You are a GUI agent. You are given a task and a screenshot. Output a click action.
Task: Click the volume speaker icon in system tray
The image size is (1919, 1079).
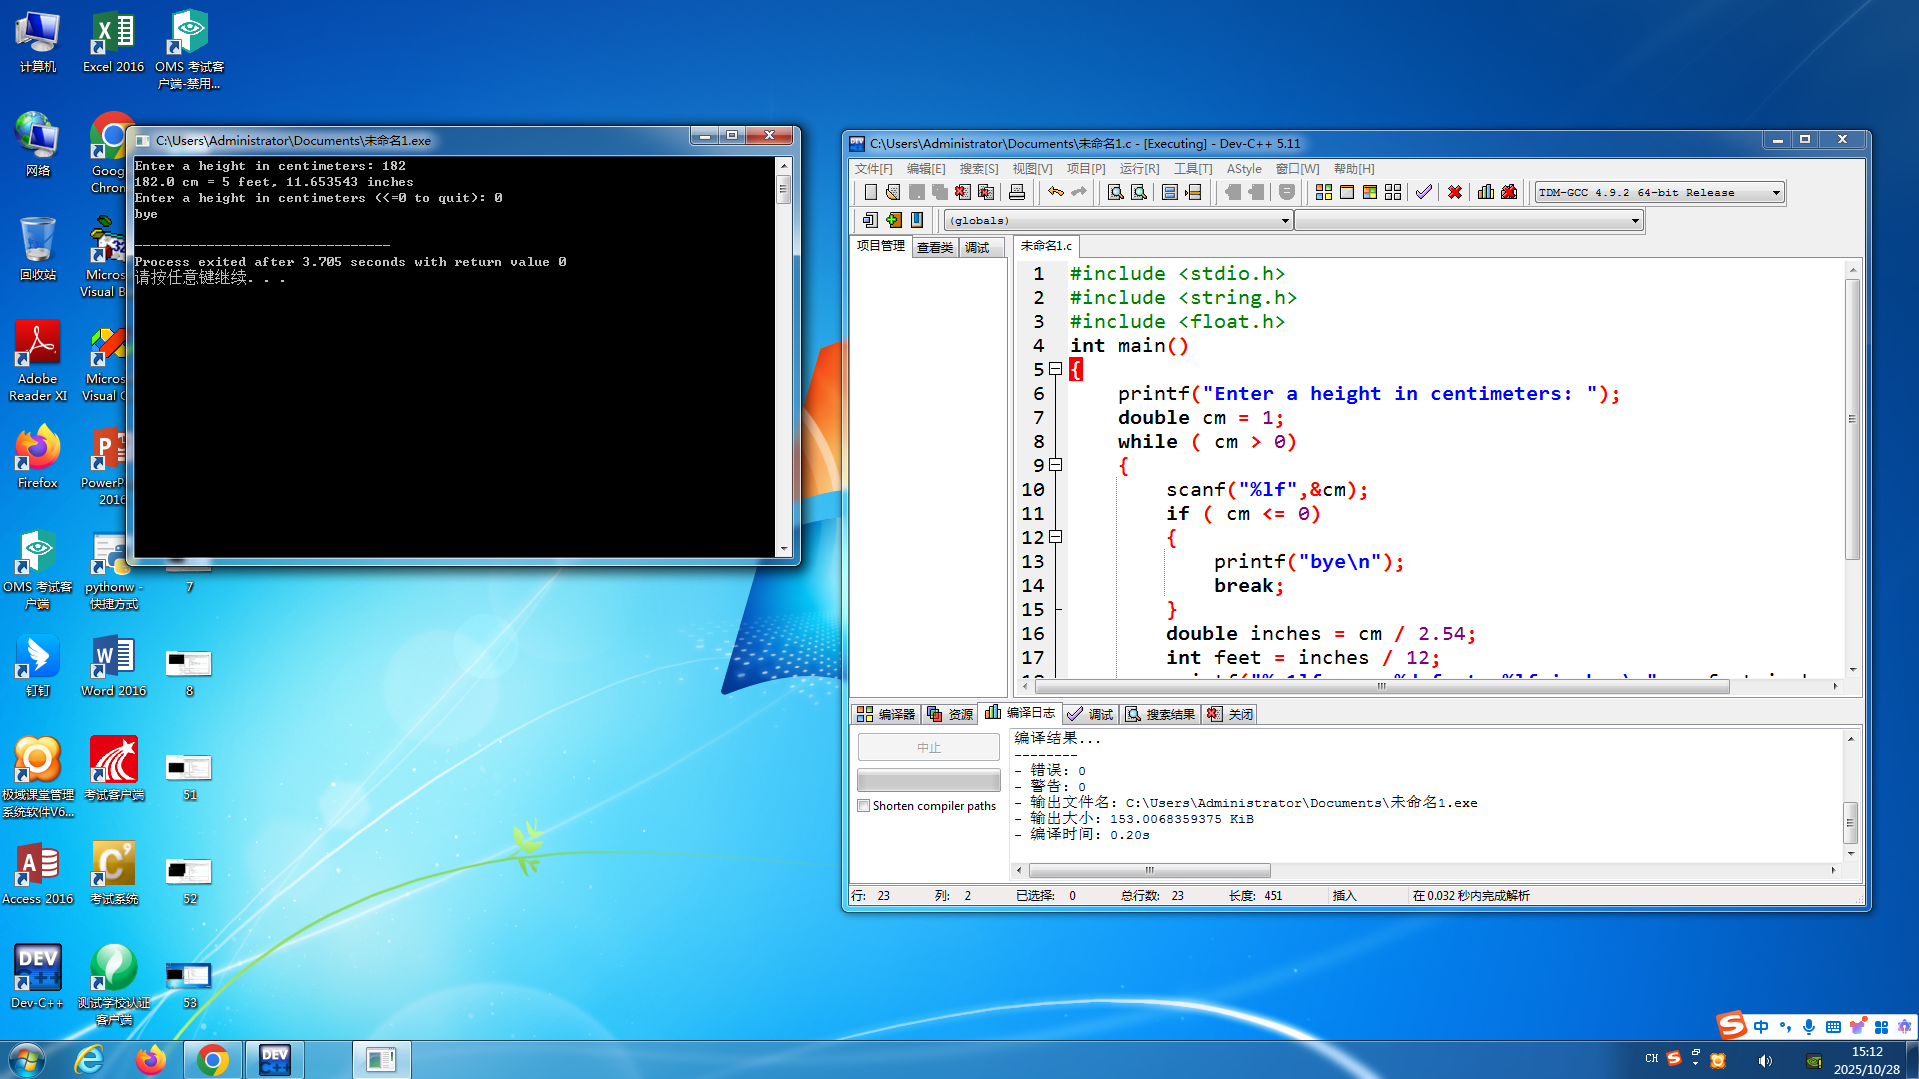click(x=1765, y=1061)
